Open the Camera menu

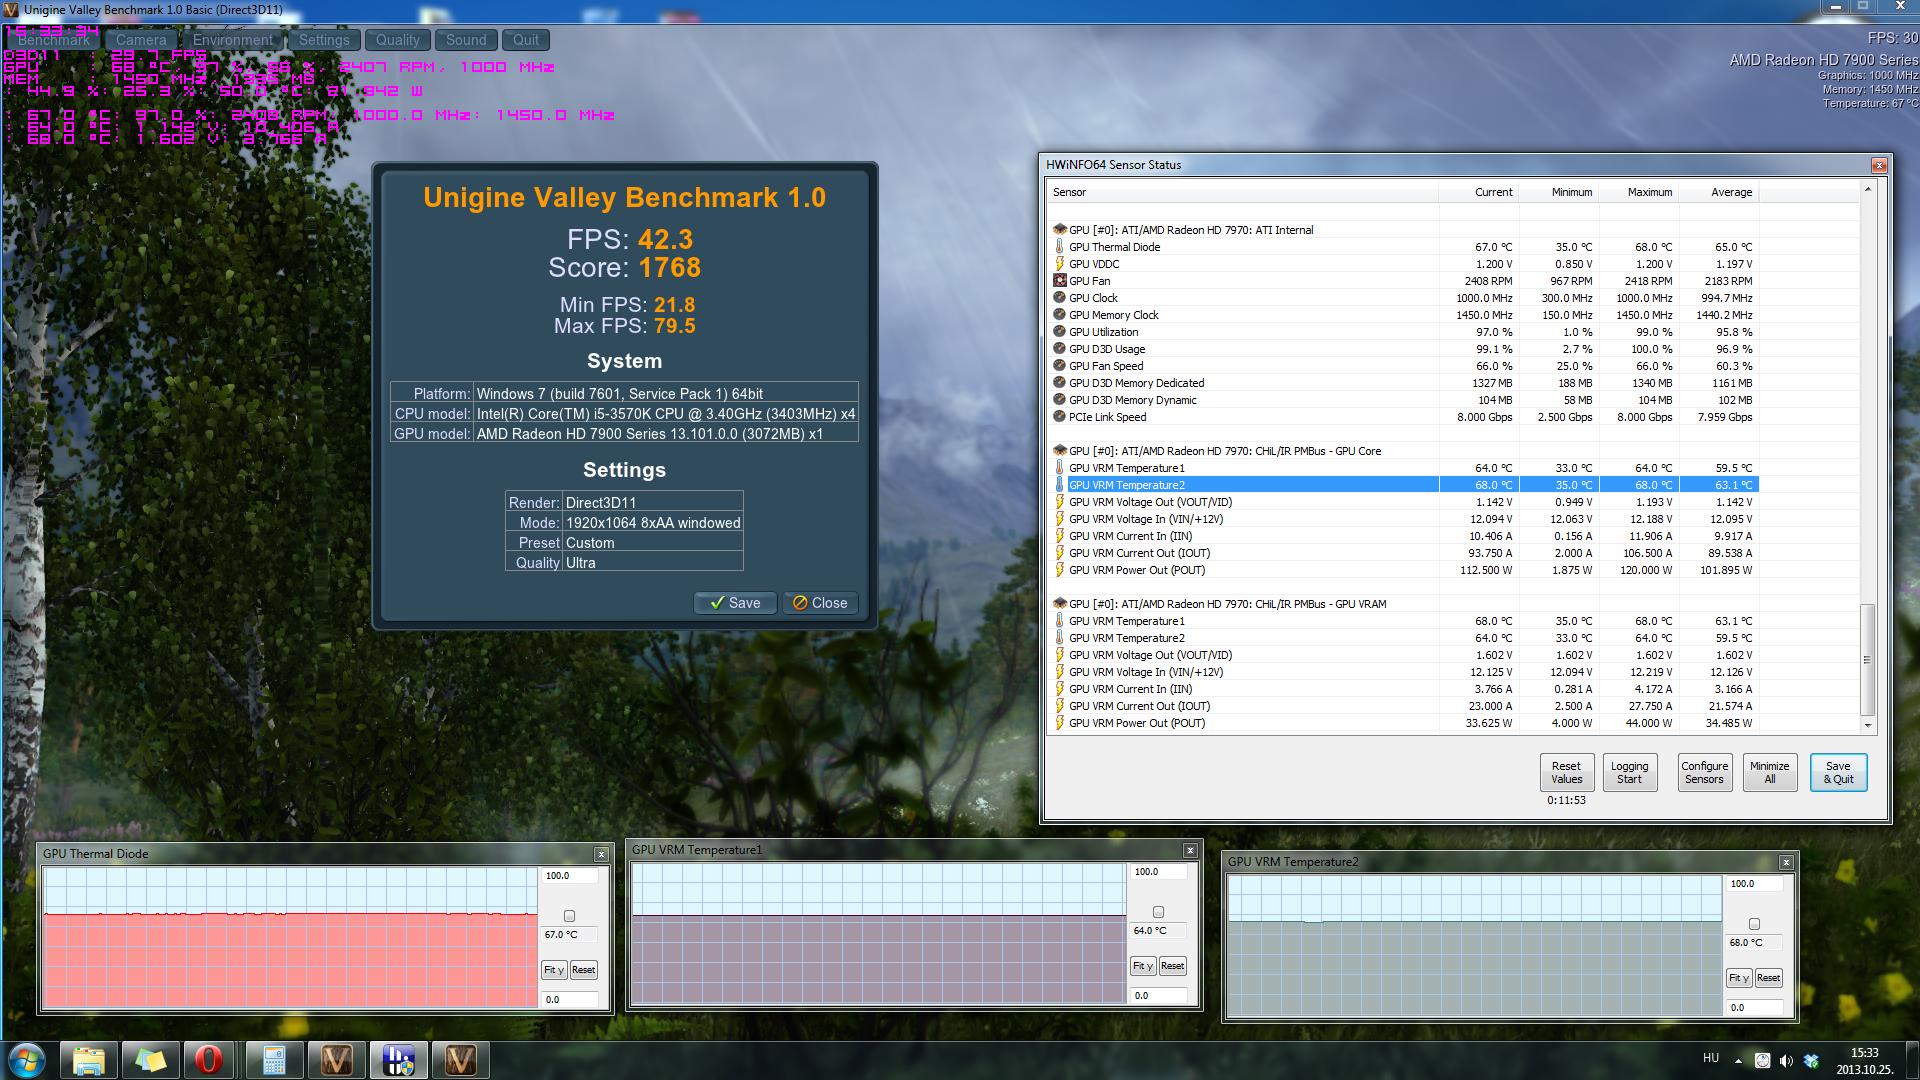141,40
